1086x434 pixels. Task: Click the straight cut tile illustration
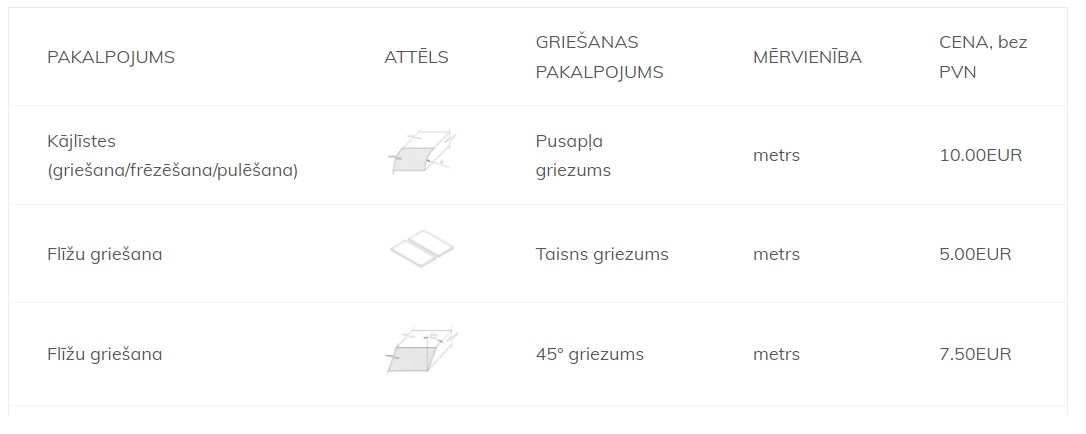click(422, 248)
